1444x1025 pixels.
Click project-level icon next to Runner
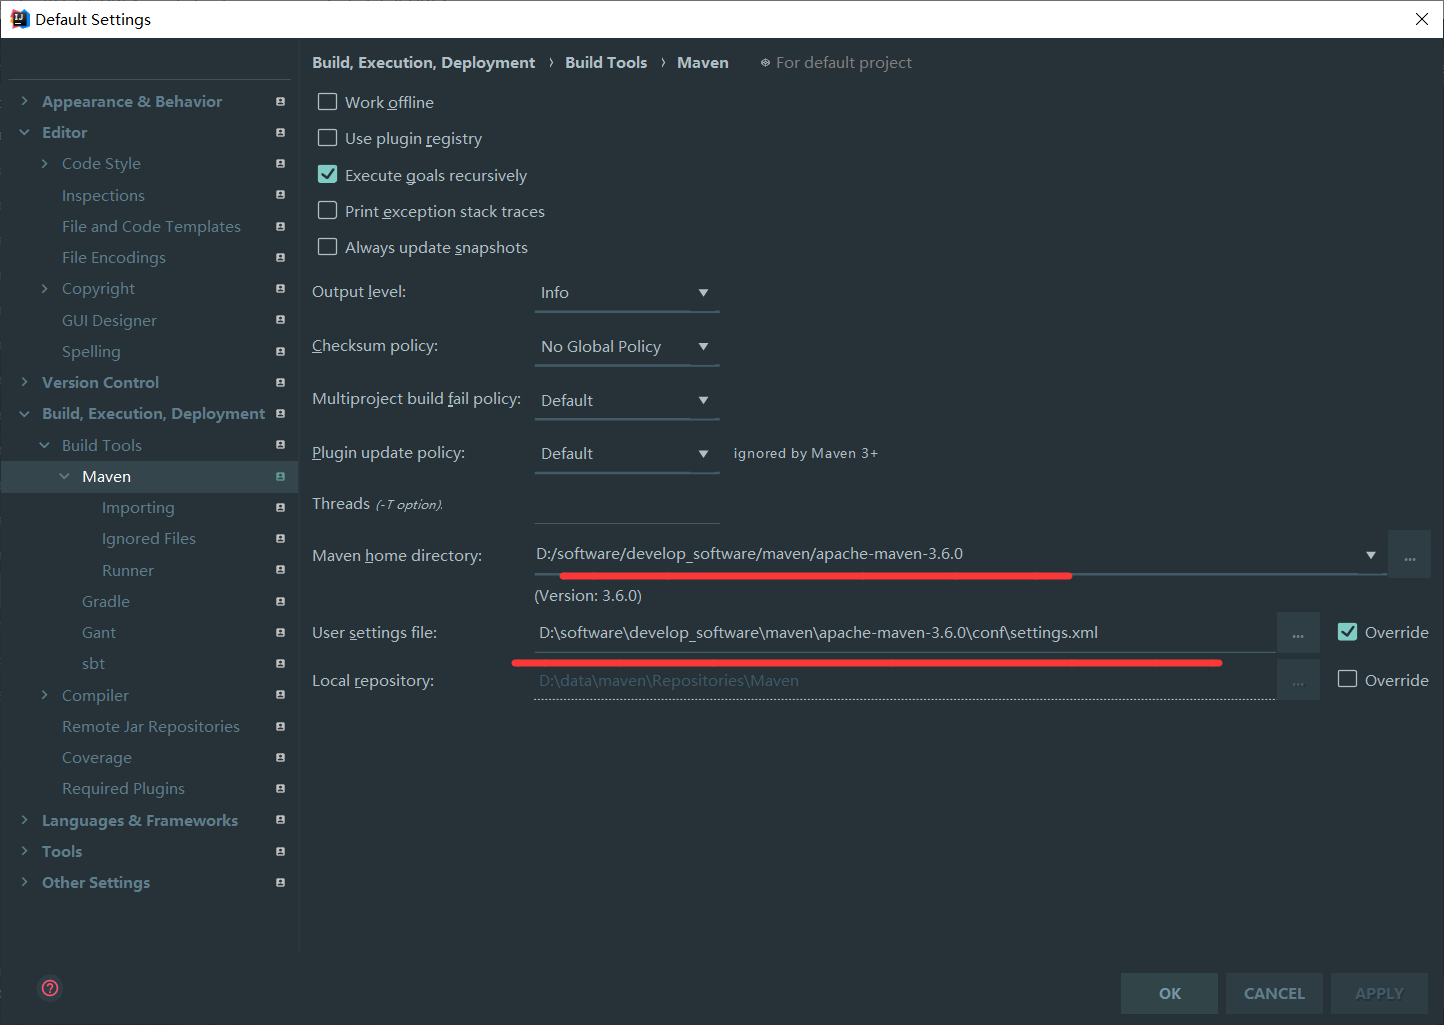280,570
